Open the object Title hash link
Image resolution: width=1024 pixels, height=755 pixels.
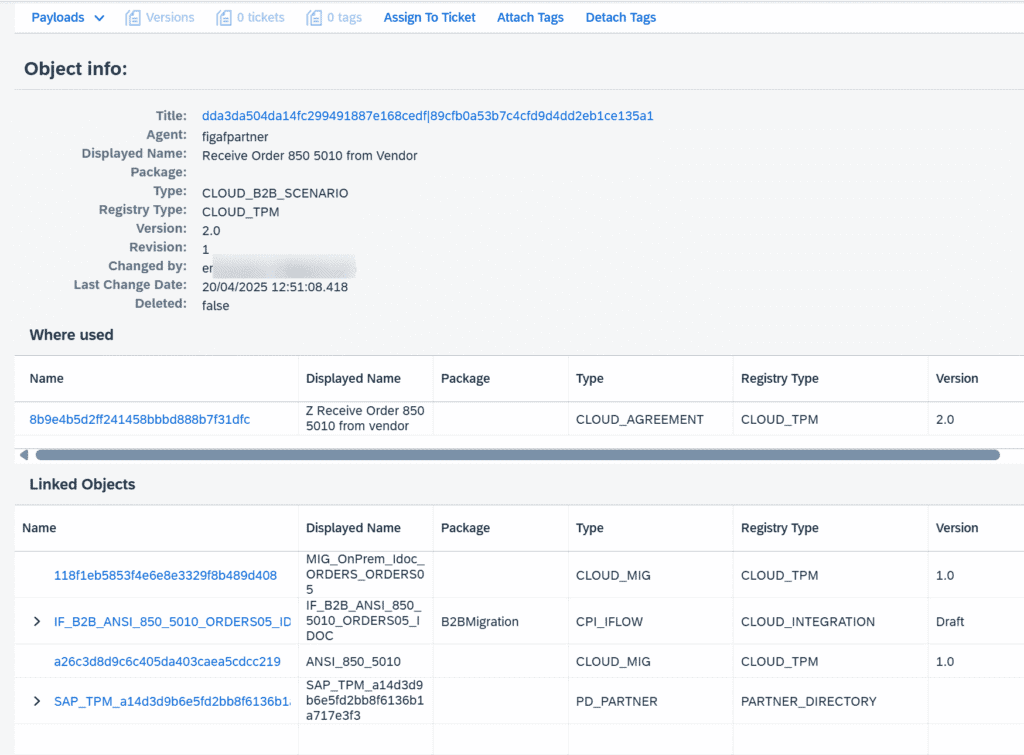click(427, 116)
